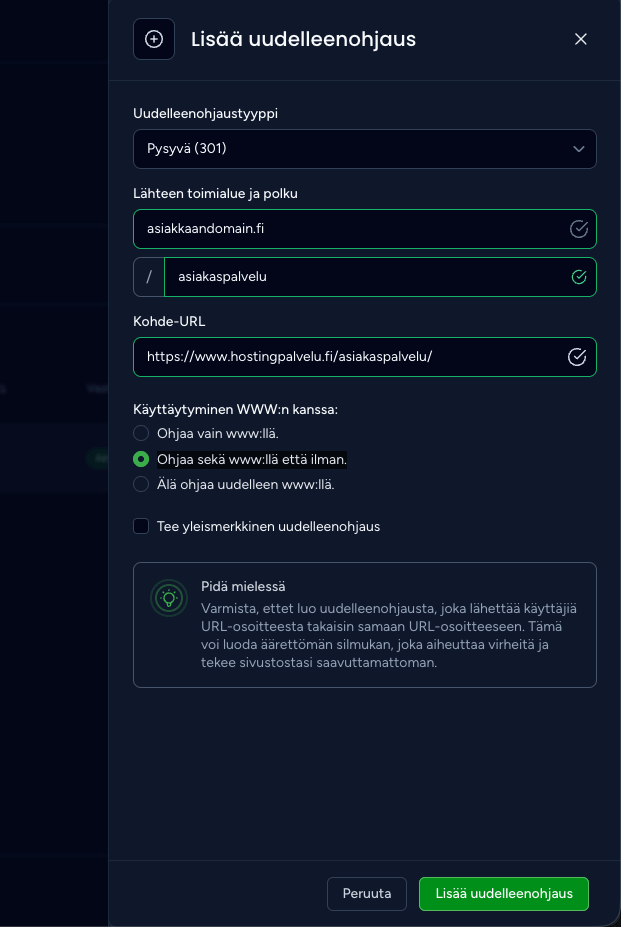Close the Lisää uudelleenohjaus panel with X
621x927 pixels.
[x=581, y=39]
